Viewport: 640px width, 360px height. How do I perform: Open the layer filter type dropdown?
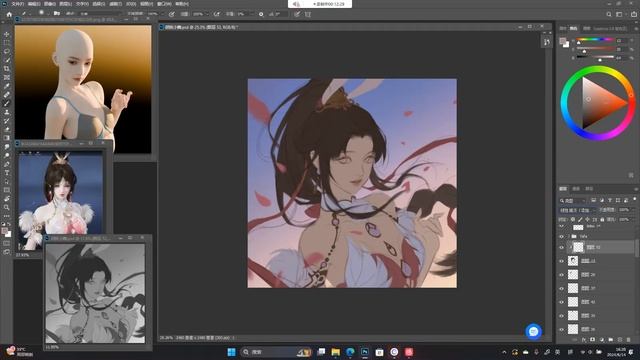coord(573,200)
